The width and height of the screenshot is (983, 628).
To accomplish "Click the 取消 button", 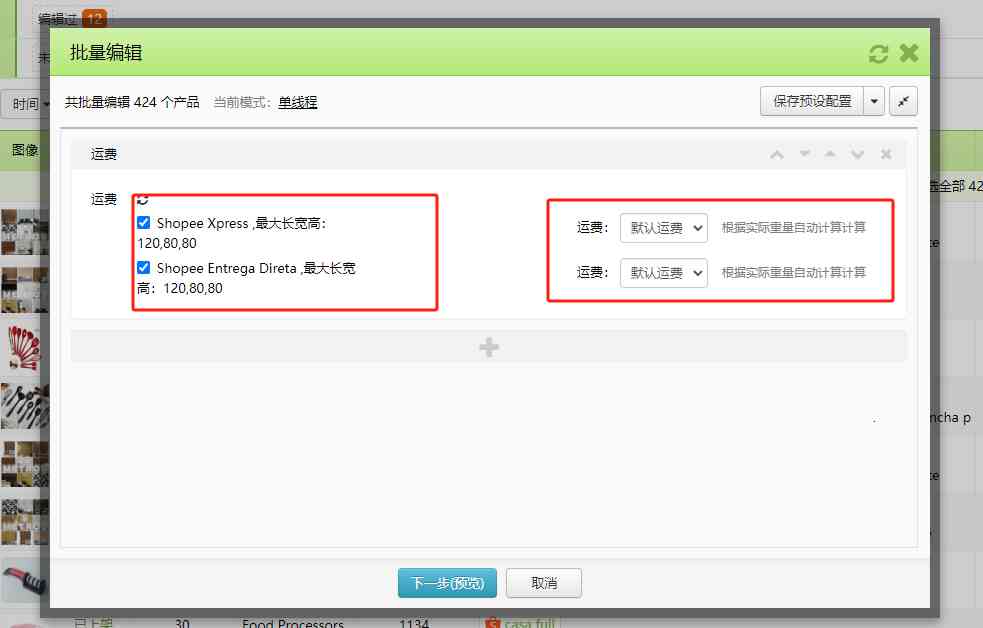I will [x=543, y=582].
